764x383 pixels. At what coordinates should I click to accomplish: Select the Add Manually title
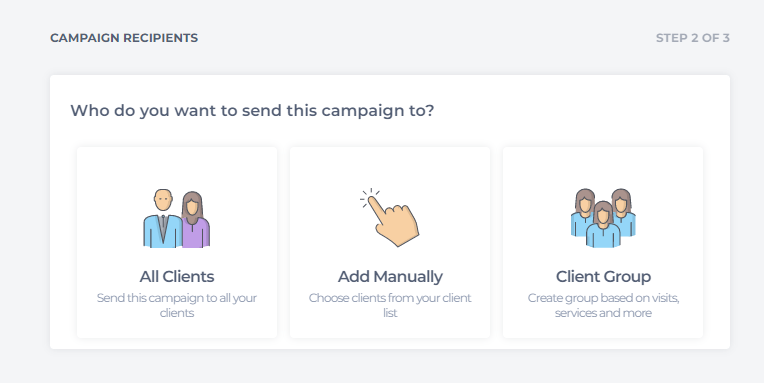tap(390, 276)
